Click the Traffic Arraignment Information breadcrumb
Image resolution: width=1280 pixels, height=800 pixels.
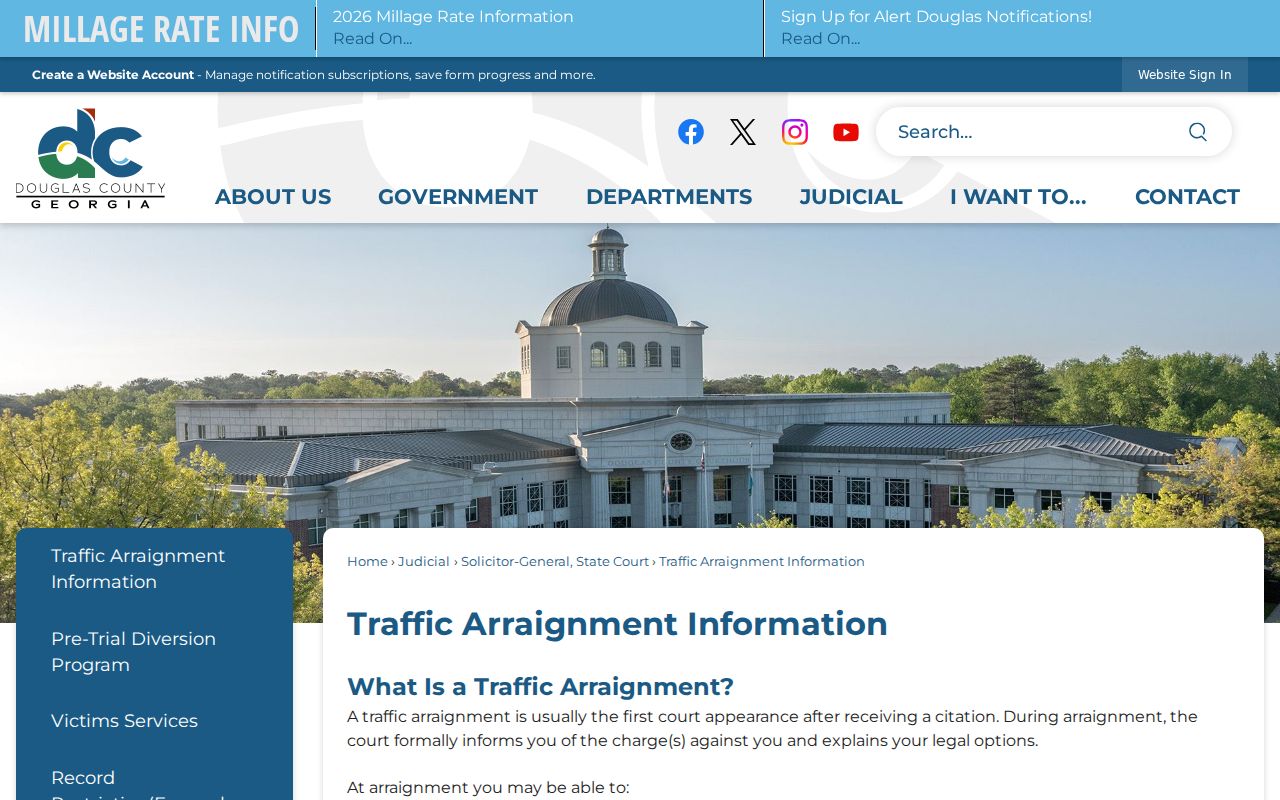[762, 562]
